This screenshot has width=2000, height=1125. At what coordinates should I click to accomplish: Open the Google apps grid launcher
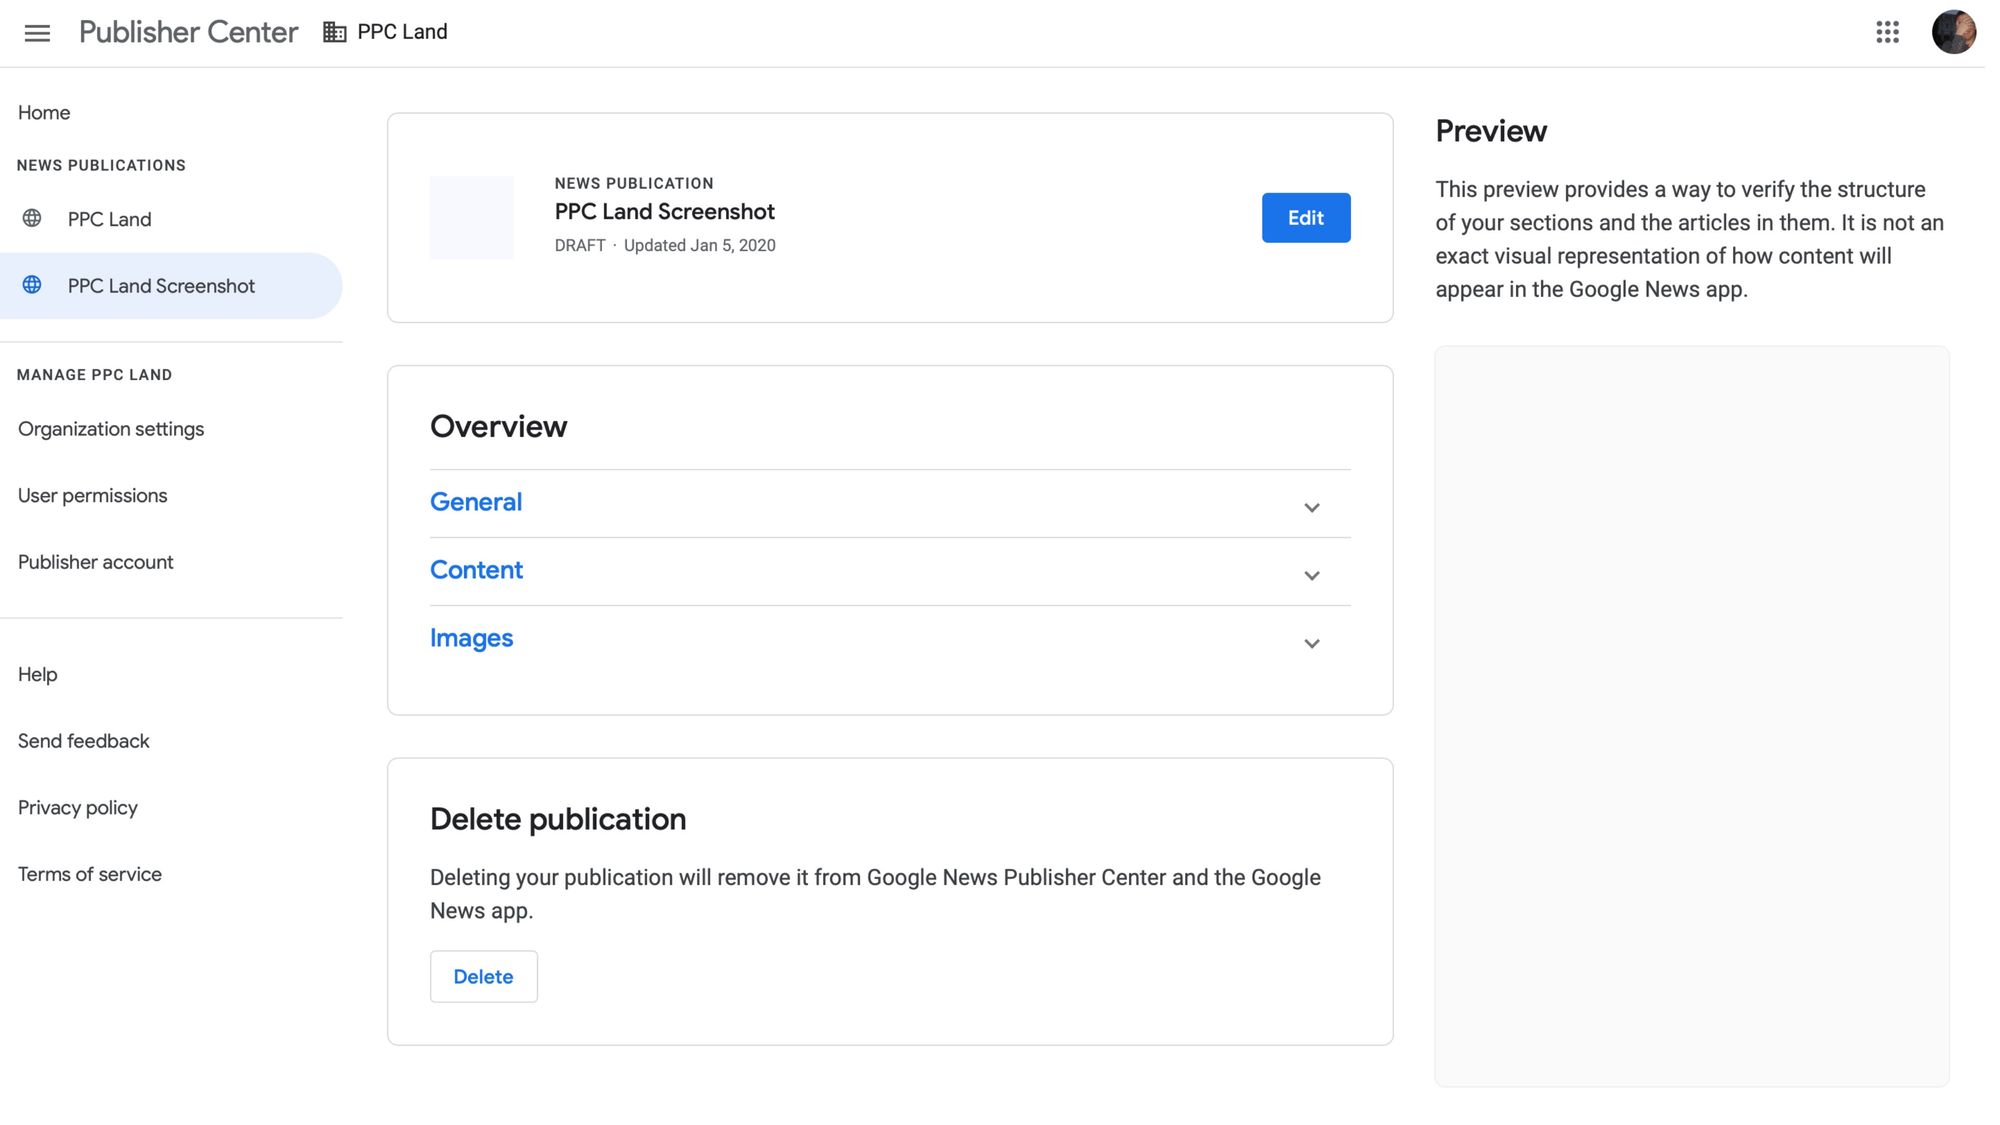(1888, 33)
